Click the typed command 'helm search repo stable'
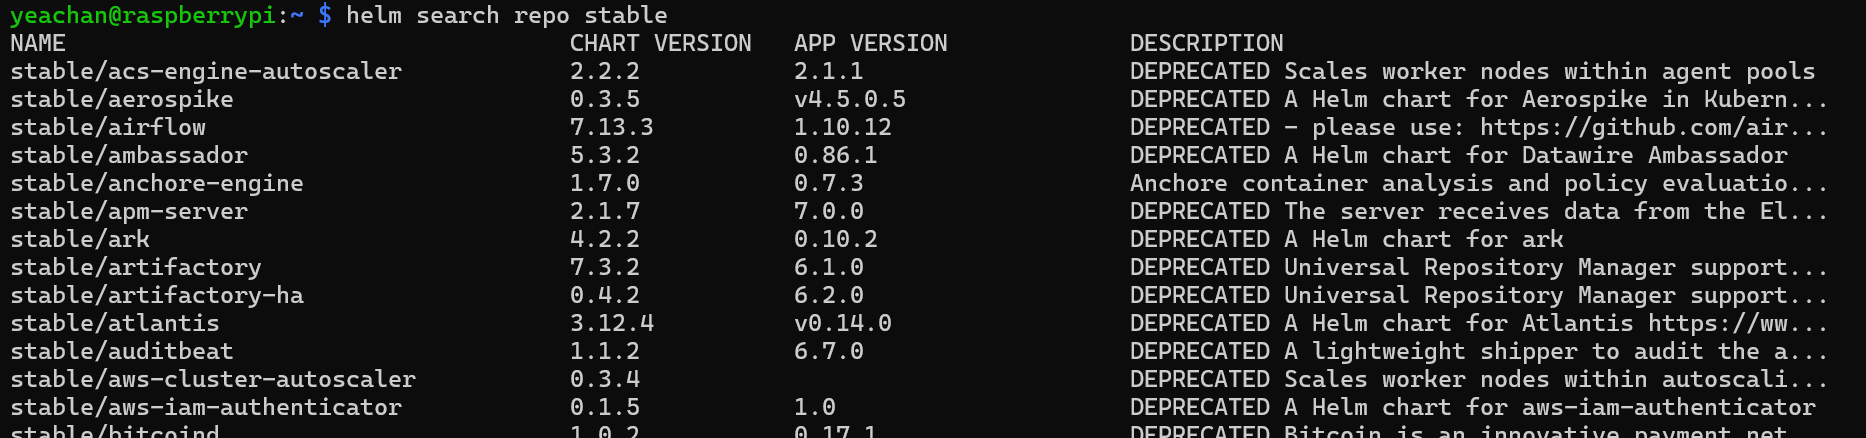Image resolution: width=1866 pixels, height=438 pixels. point(506,15)
